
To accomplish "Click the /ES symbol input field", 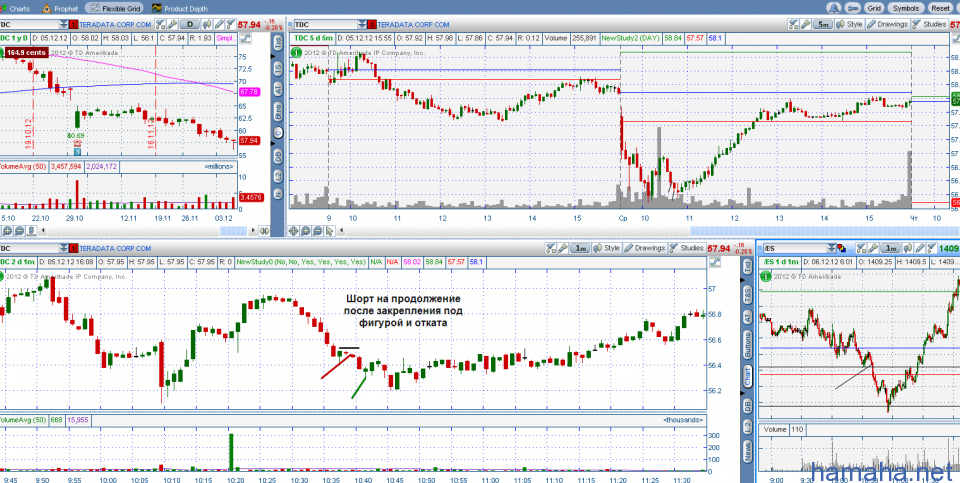I will pos(795,248).
